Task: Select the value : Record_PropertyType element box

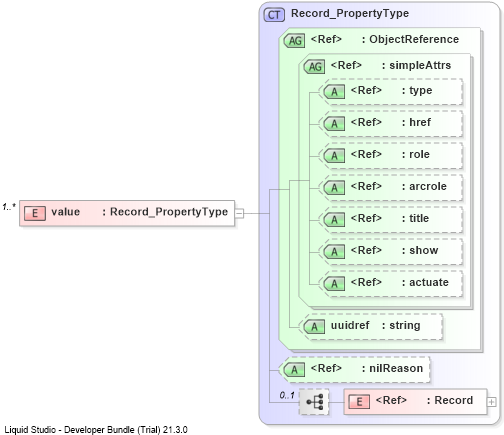Action: [x=127, y=213]
